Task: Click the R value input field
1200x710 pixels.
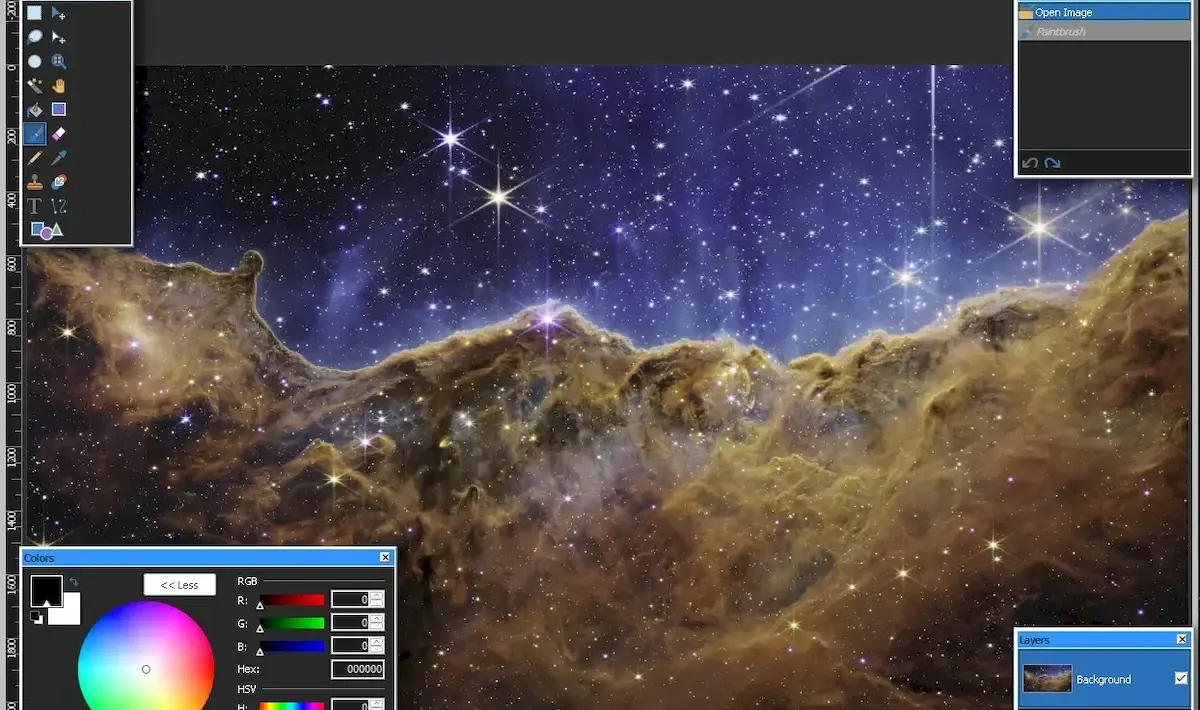Action: [351, 599]
